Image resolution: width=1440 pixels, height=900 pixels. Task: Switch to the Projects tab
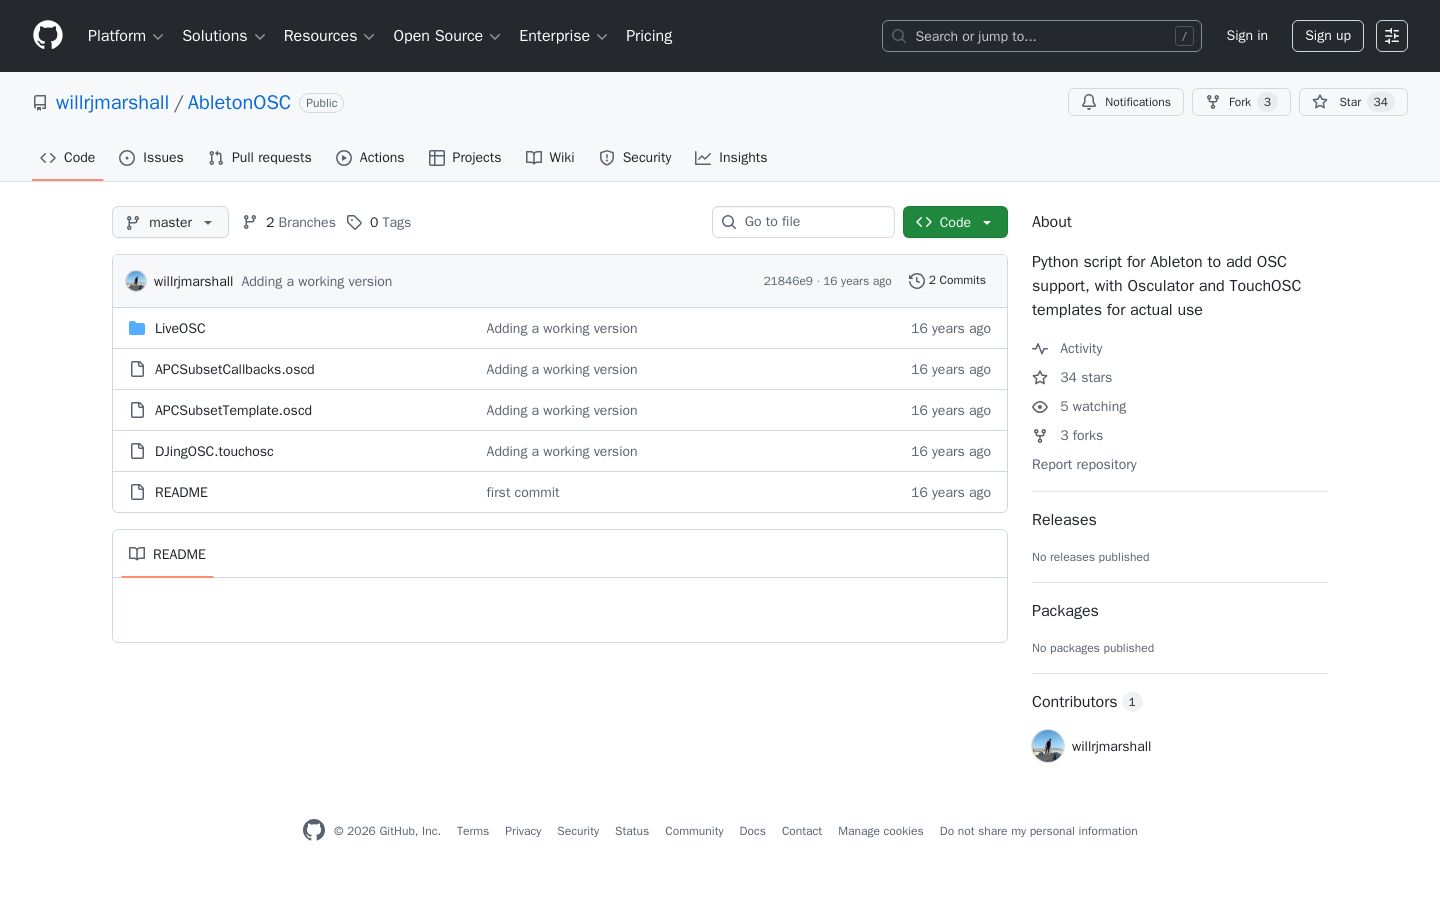(465, 158)
